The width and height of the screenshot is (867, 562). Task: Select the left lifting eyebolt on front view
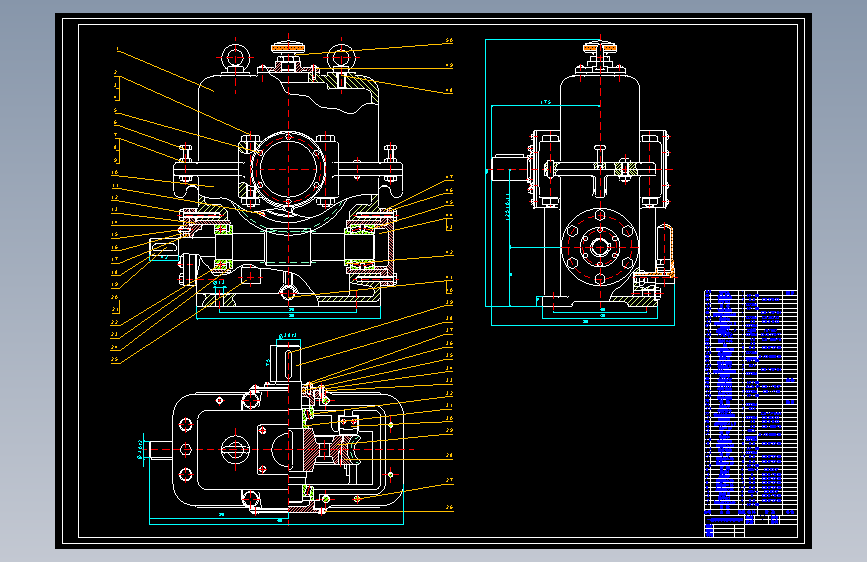pyautogui.click(x=236, y=58)
